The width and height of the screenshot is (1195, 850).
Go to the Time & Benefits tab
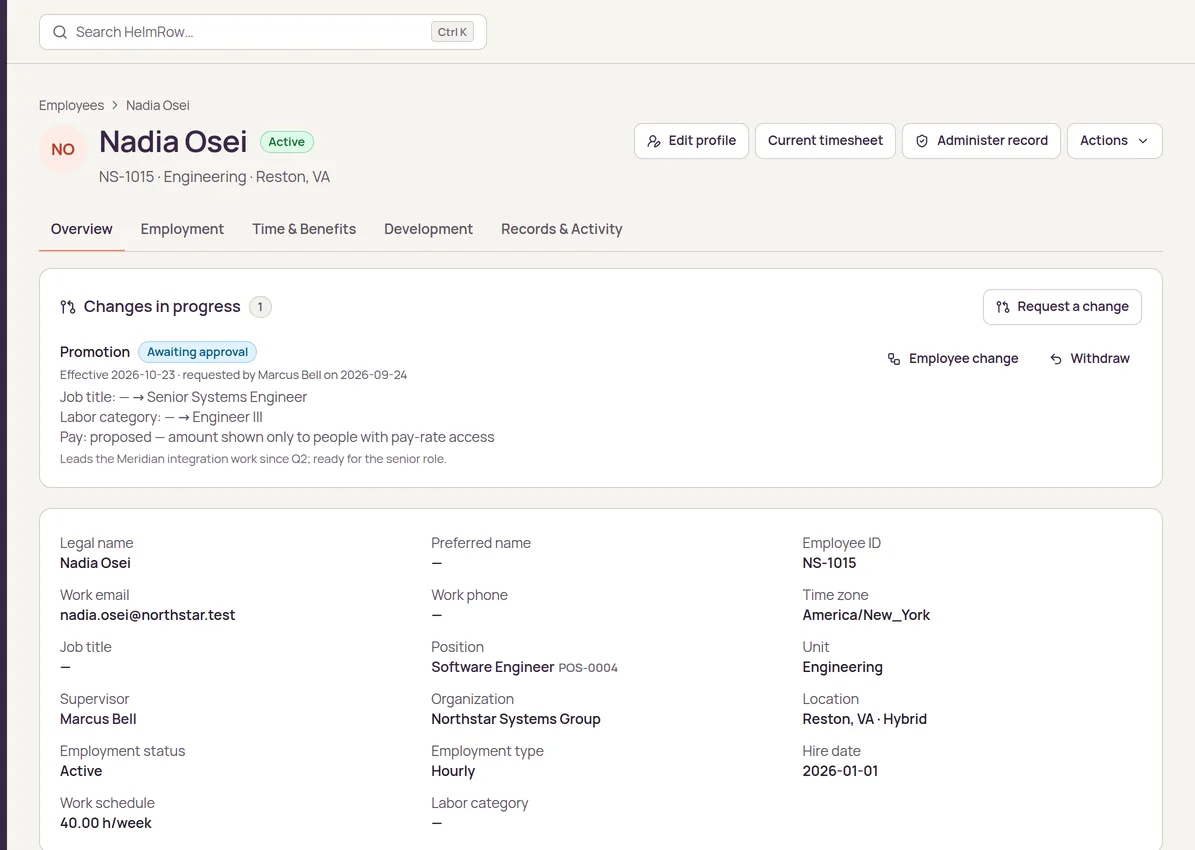[304, 229]
